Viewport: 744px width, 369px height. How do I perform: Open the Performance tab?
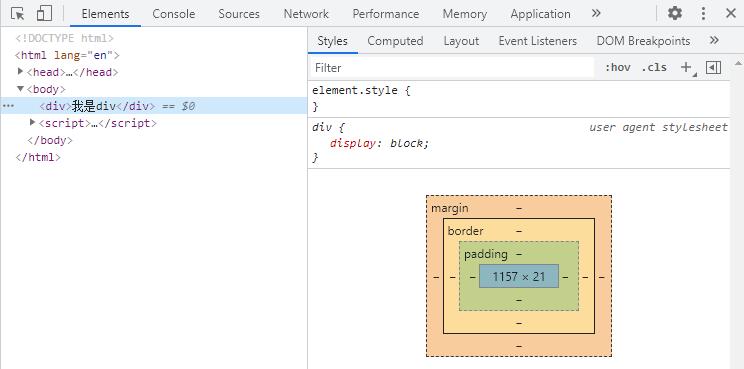click(x=386, y=14)
